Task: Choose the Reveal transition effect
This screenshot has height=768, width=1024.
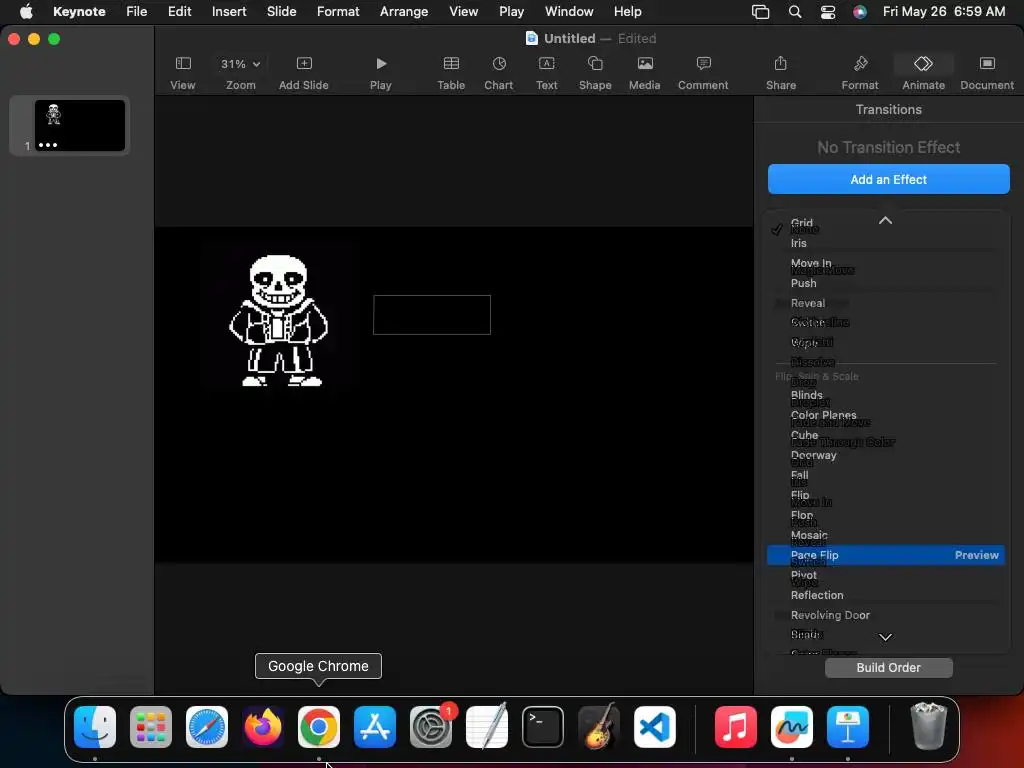Action: (x=808, y=303)
